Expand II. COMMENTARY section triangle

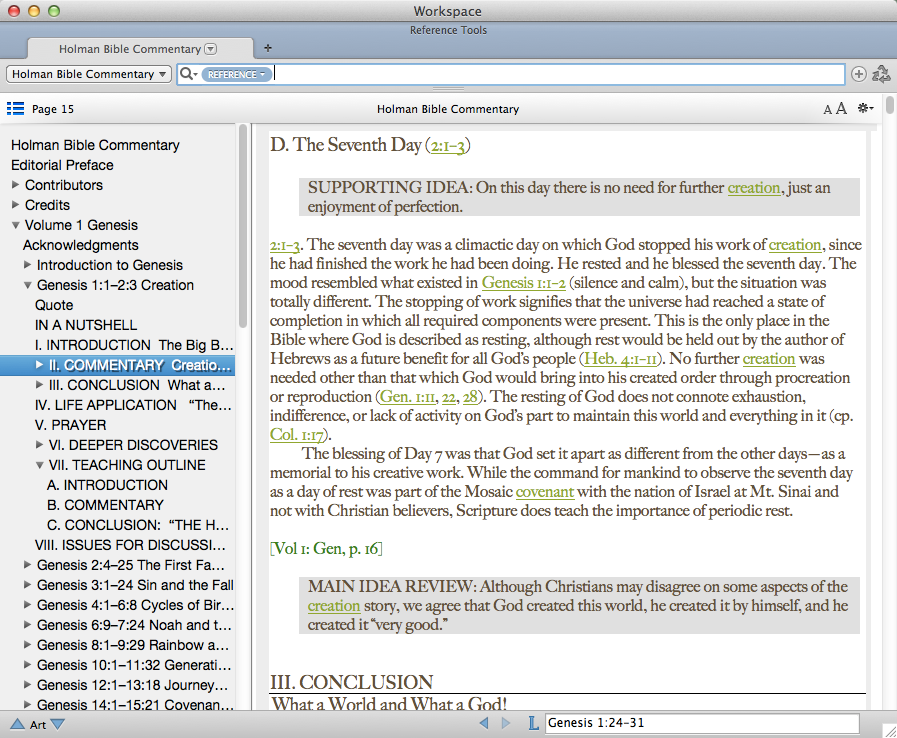[39, 364]
